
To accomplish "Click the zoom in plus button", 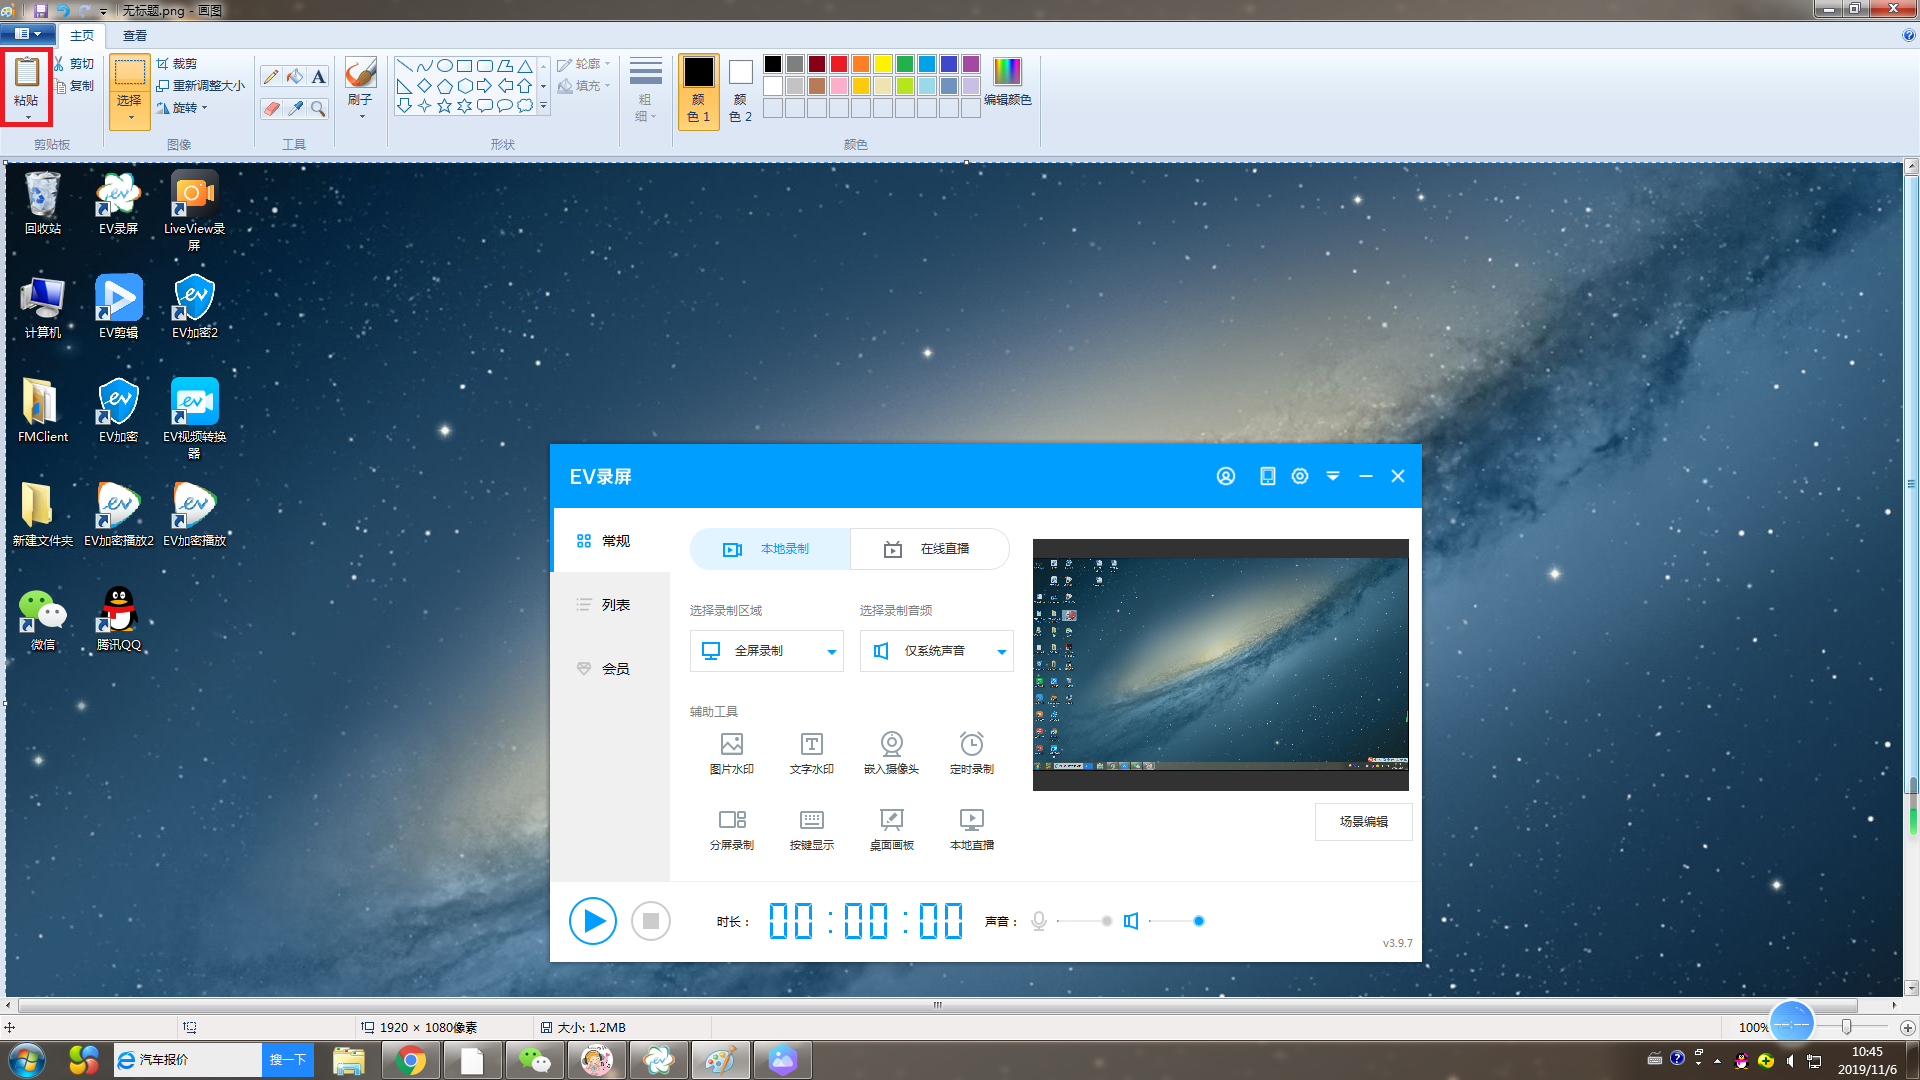I will 1907,1027.
